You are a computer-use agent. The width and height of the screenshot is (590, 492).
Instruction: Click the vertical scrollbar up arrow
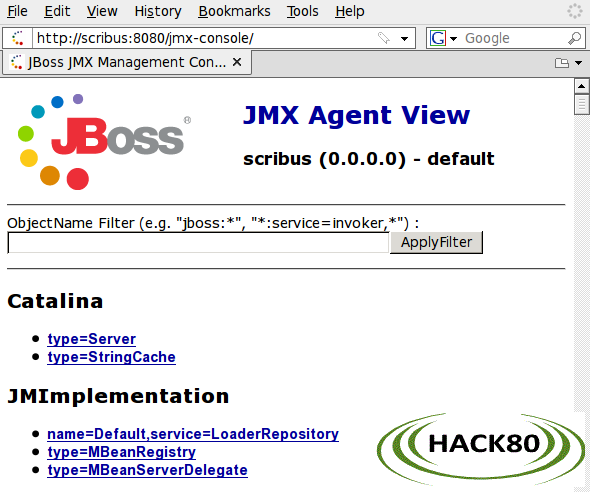(581, 86)
